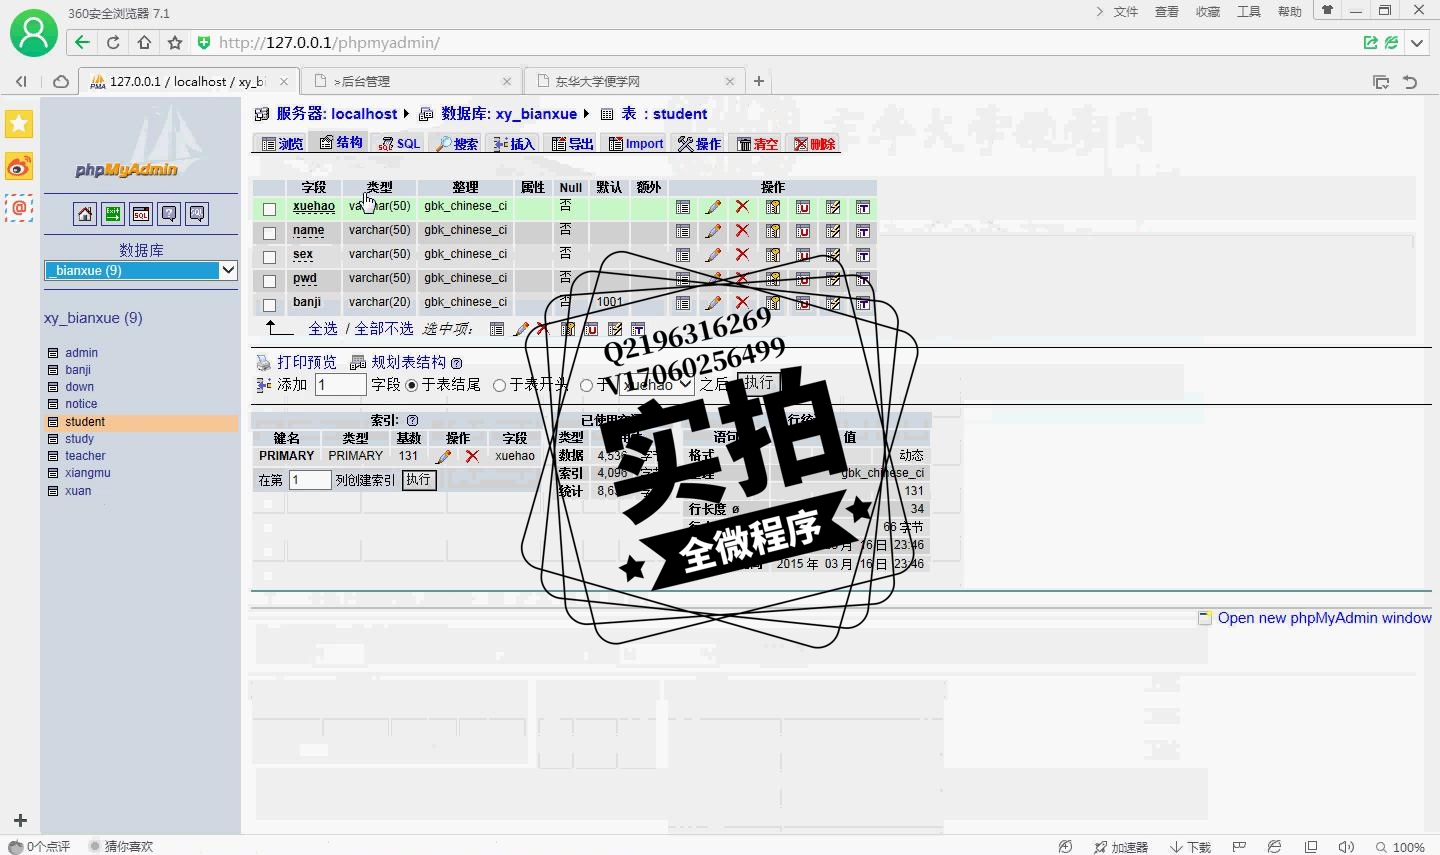Bookmark page with the star icon
Screen dimensions: 1440x855
(x=175, y=42)
